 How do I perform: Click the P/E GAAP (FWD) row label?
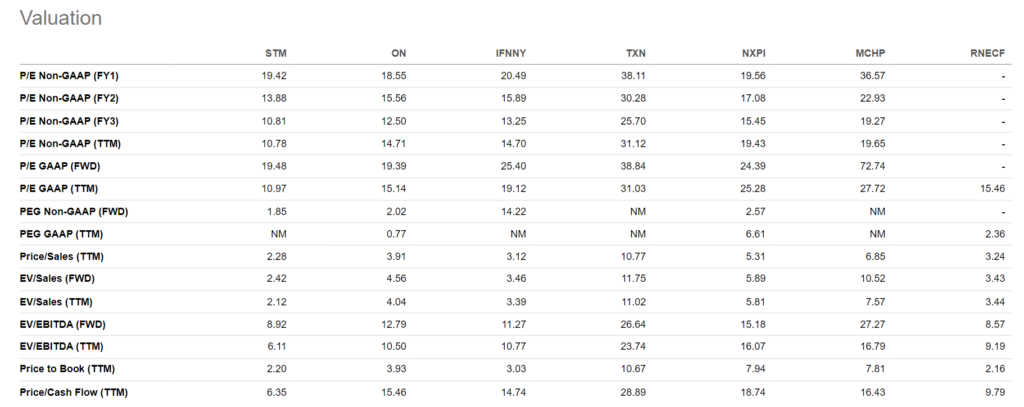tap(62, 165)
